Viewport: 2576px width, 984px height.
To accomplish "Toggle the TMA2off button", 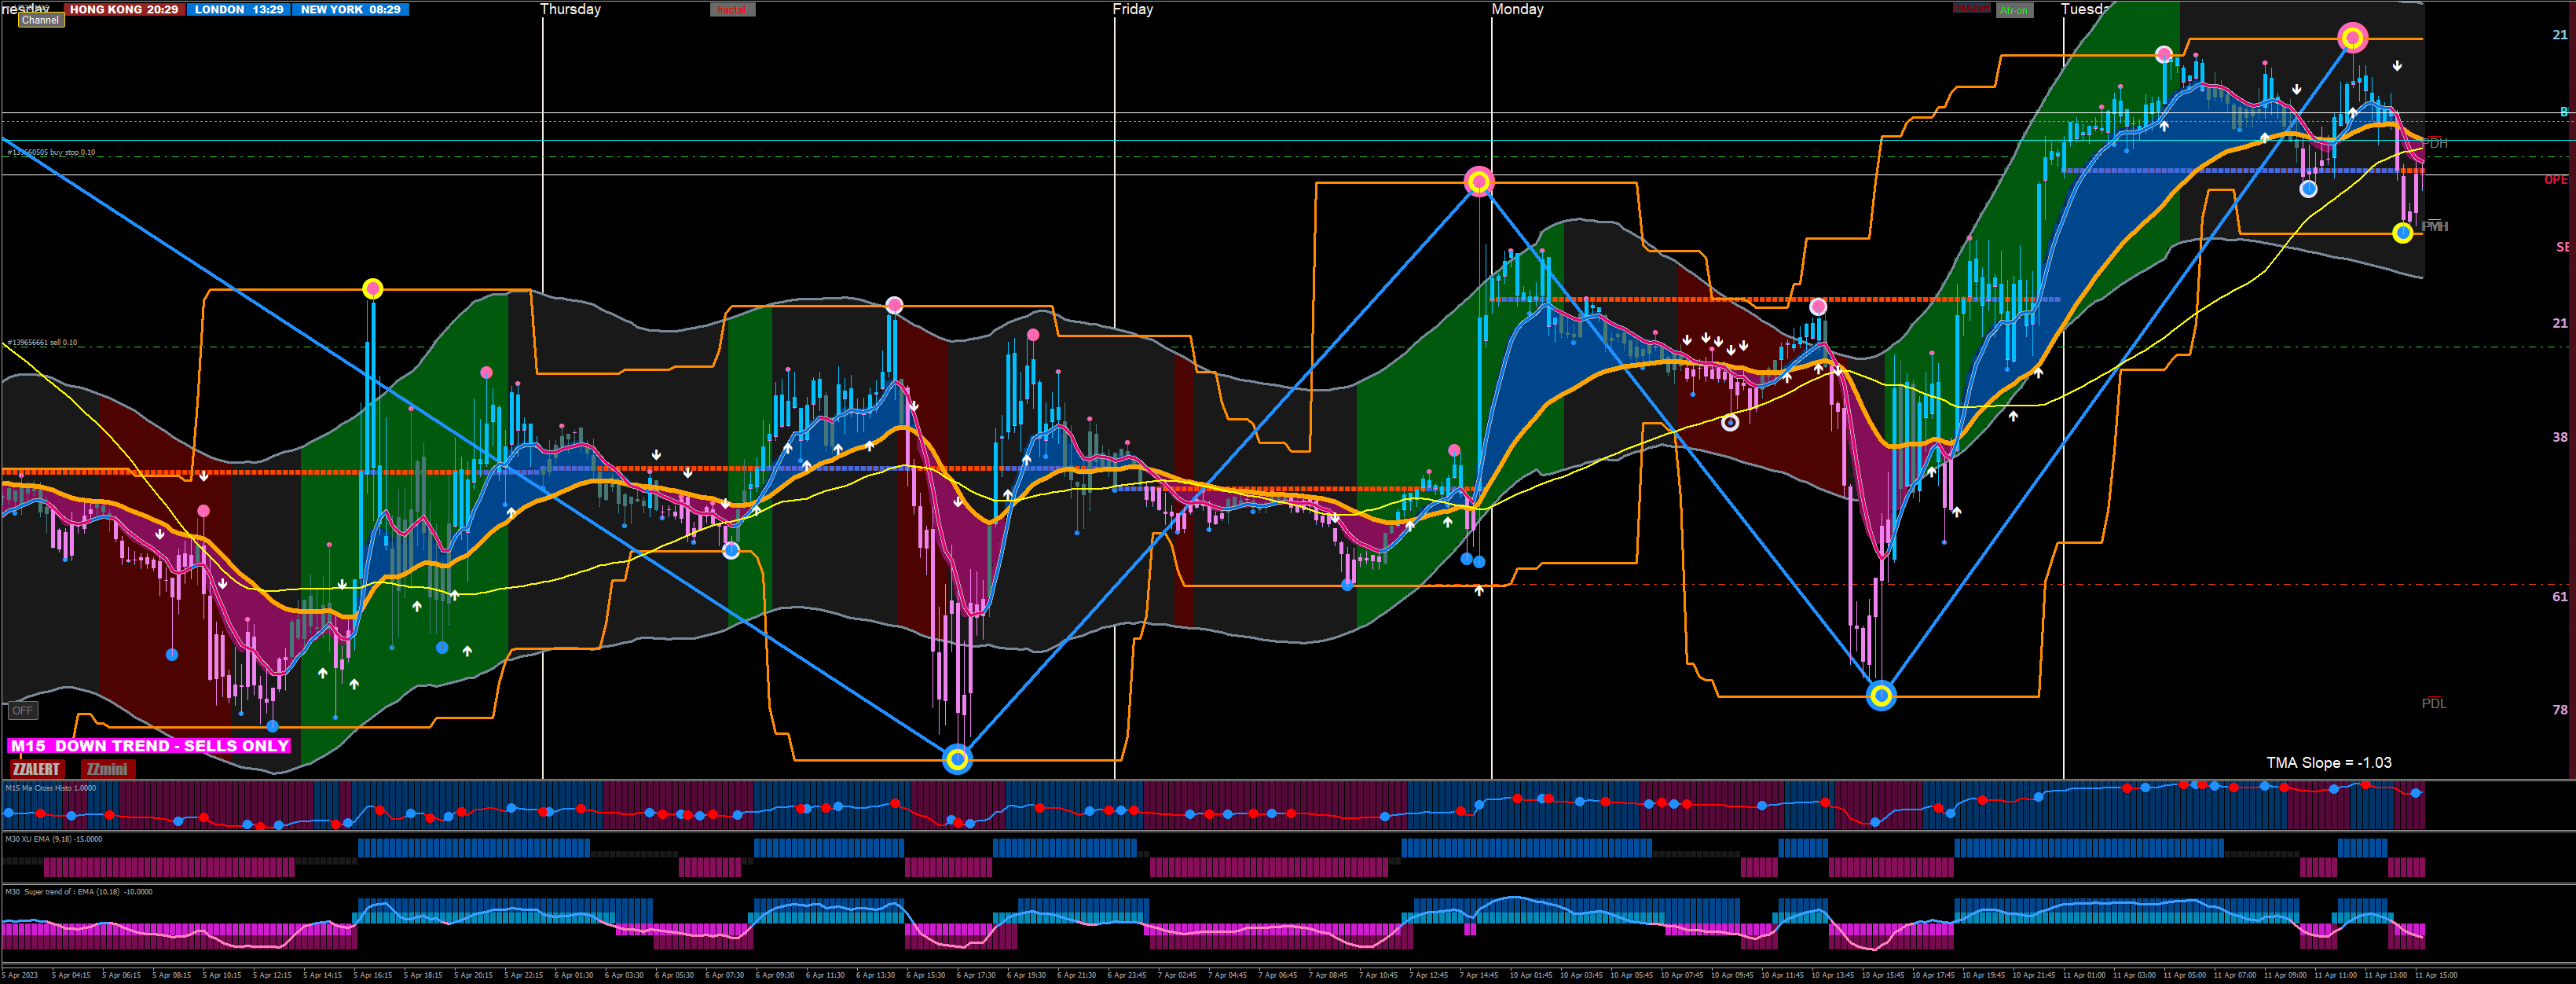I will (1971, 9).
